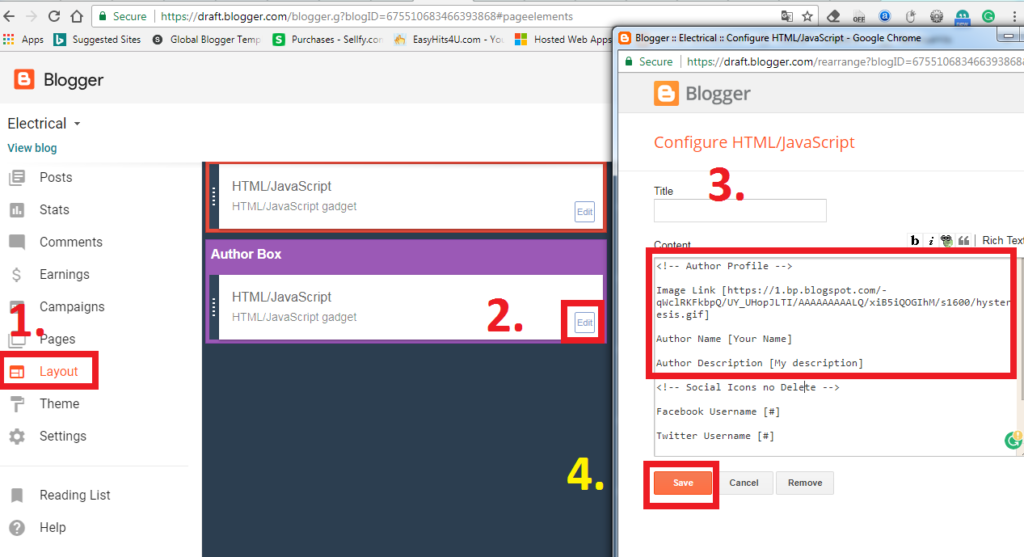Click the orange Blogger logo in main window
Image resolution: width=1024 pixels, height=557 pixels.
[24, 80]
